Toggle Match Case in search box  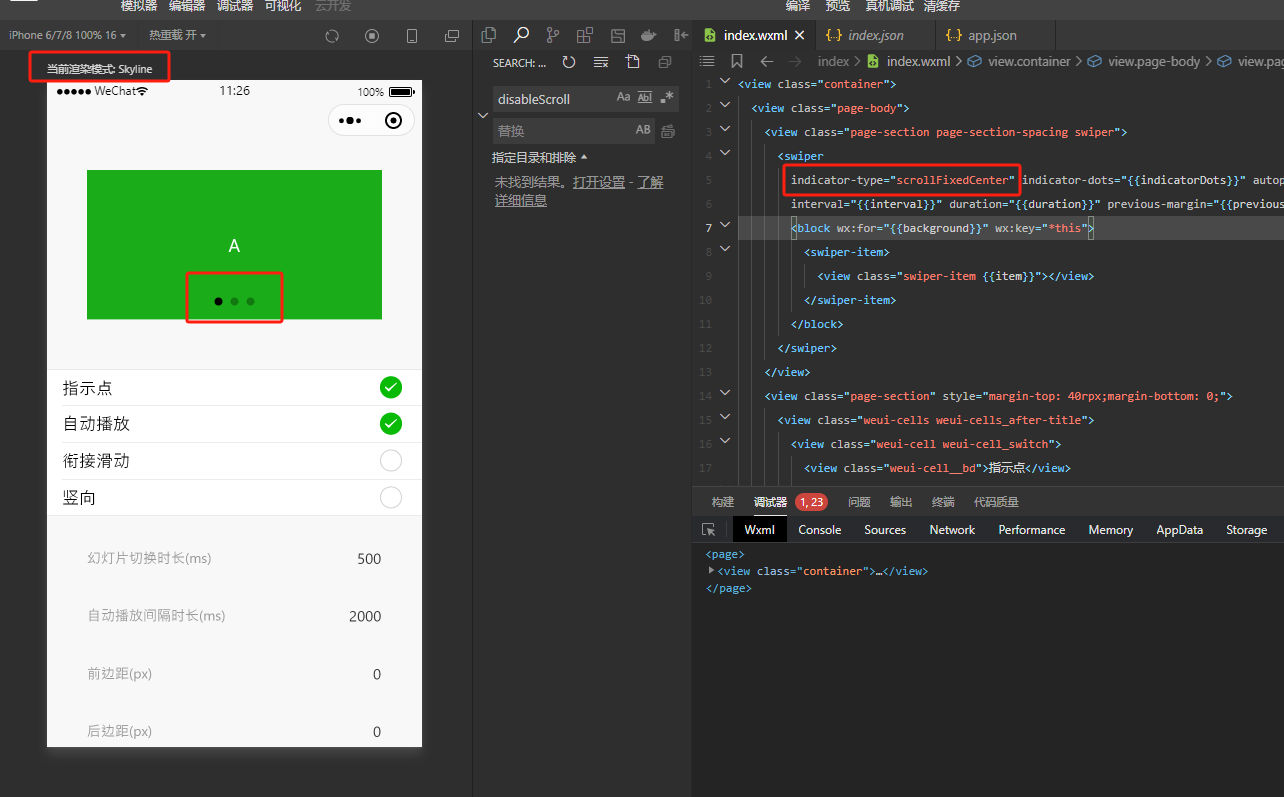click(x=624, y=98)
